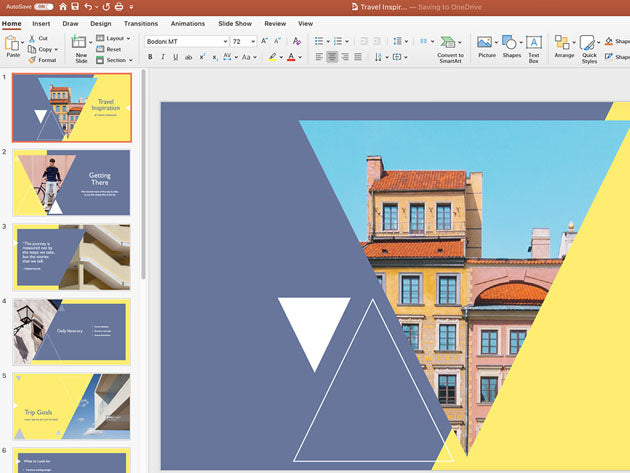This screenshot has height=473, width=630.
Task: Toggle the AutoSave switch
Action: [x=44, y=6]
